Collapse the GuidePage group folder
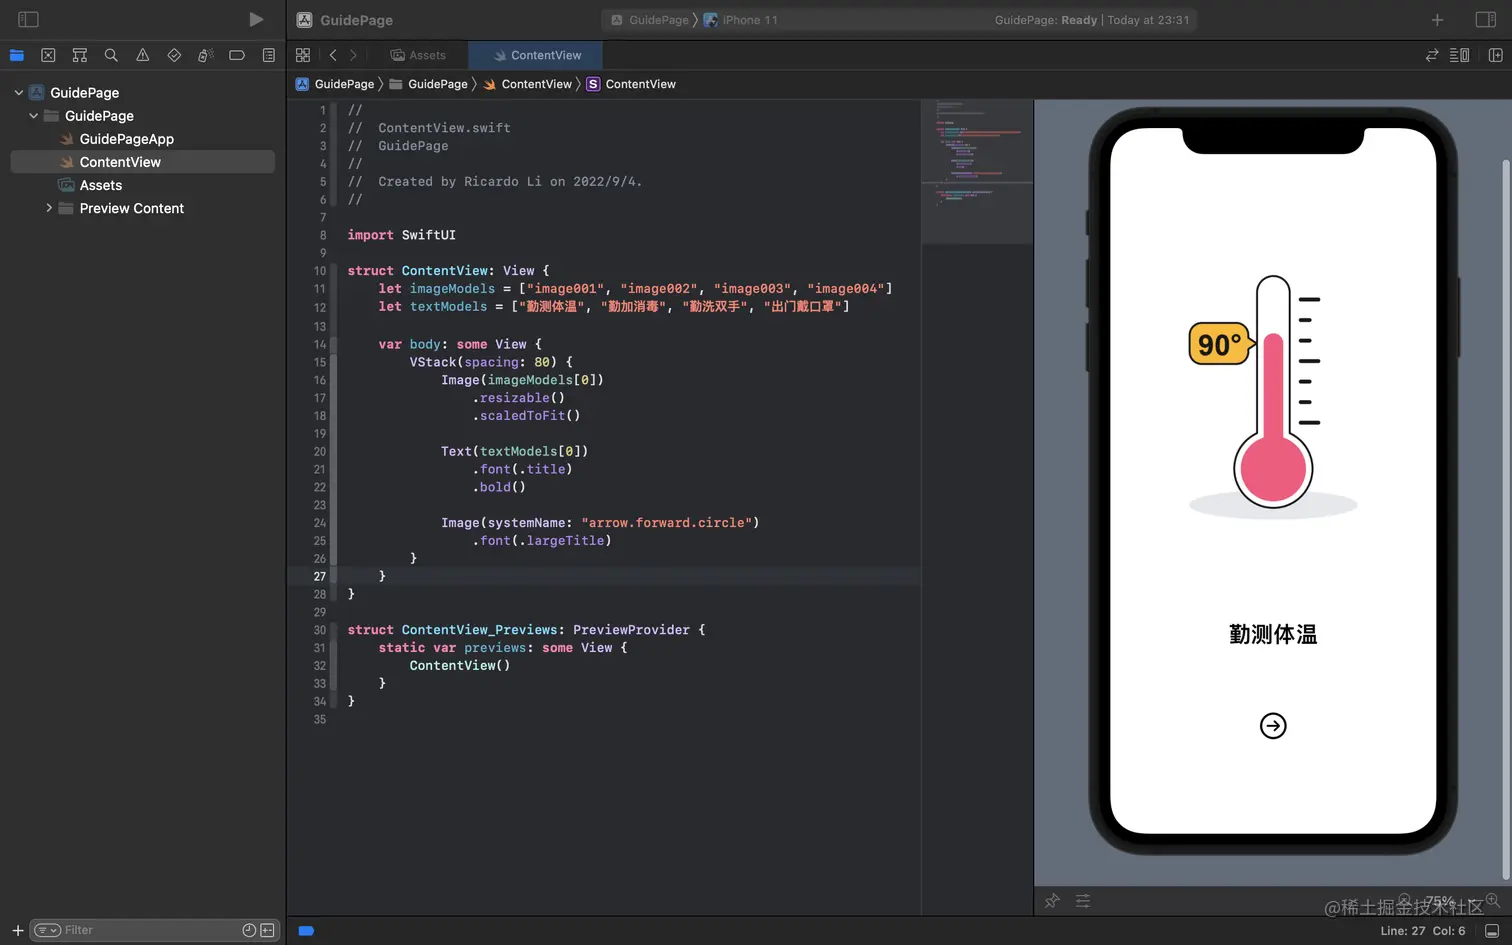Image resolution: width=1512 pixels, height=945 pixels. pos(33,115)
